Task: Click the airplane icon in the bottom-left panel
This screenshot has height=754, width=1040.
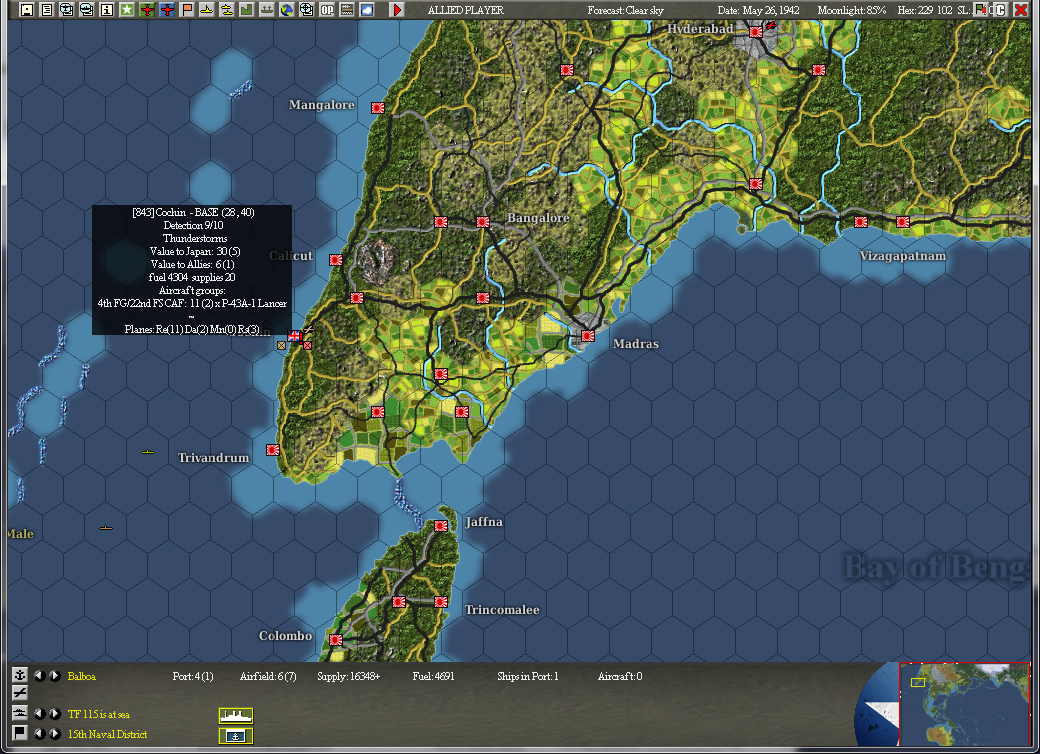Action: 20,693
